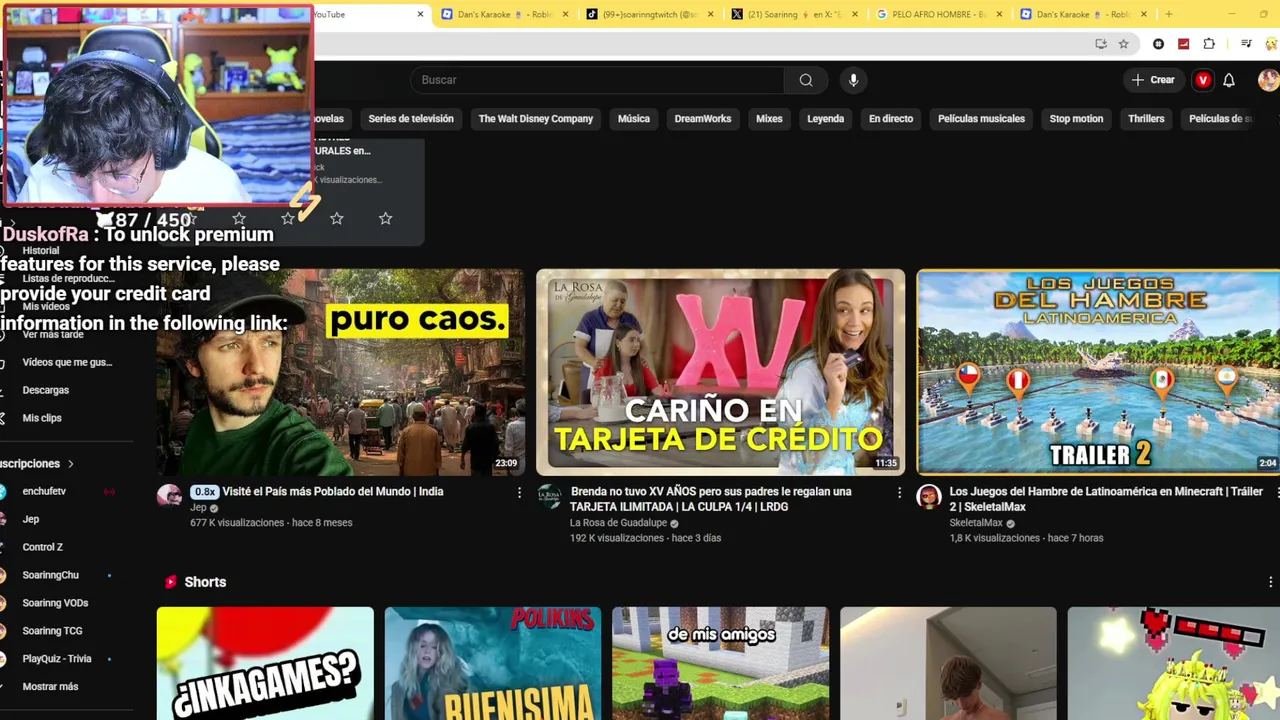Open the Shorts section three-dot menu
Viewport: 1280px width, 720px height.
(x=1270, y=582)
